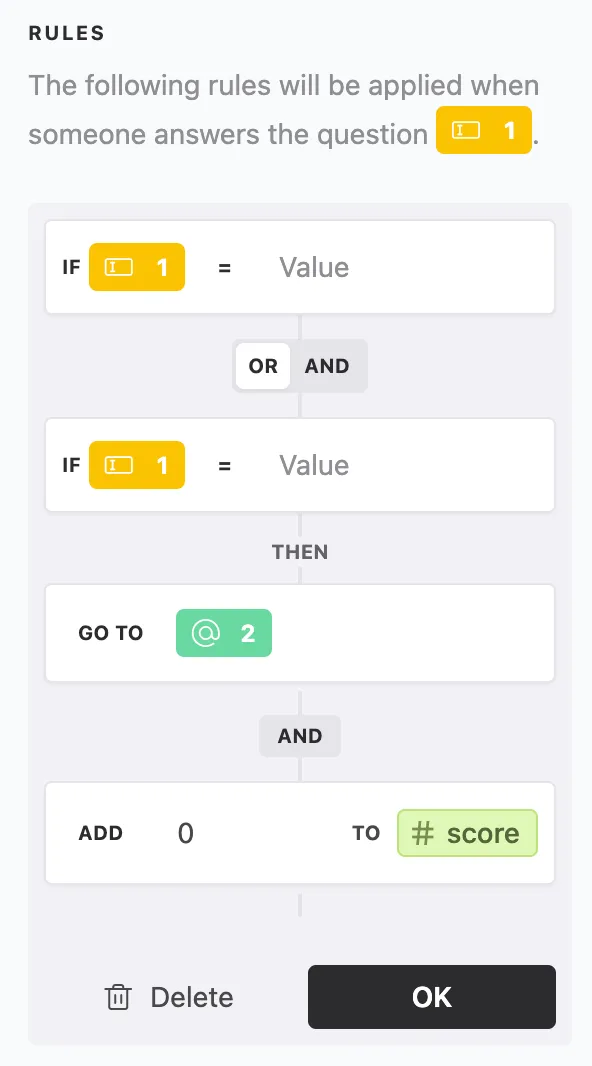Click the 0 score amount field

tap(185, 833)
